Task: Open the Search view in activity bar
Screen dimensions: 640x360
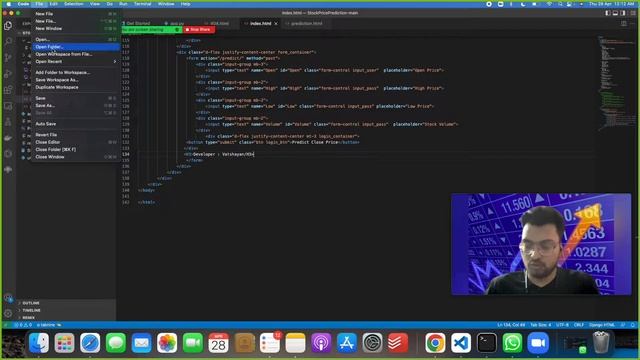Action: [x=8, y=41]
